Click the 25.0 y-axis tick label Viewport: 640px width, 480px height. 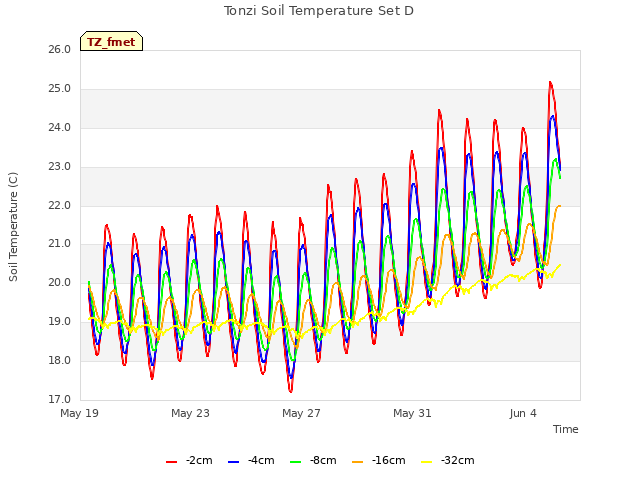coord(60,89)
